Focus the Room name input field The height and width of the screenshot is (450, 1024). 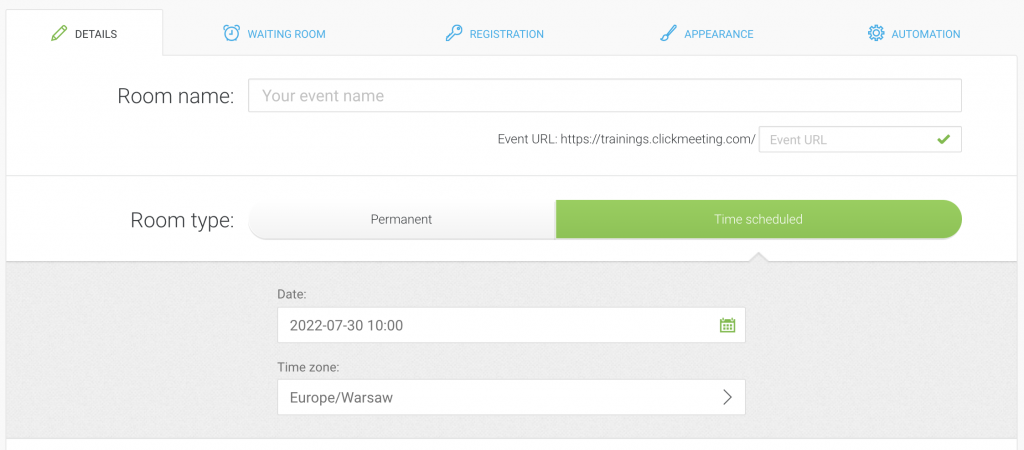[605, 95]
